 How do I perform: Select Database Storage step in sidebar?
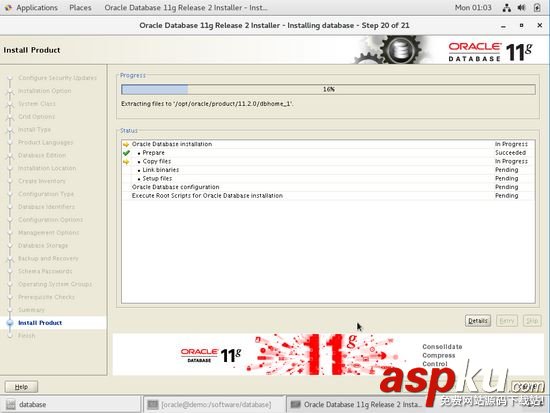coord(43,246)
